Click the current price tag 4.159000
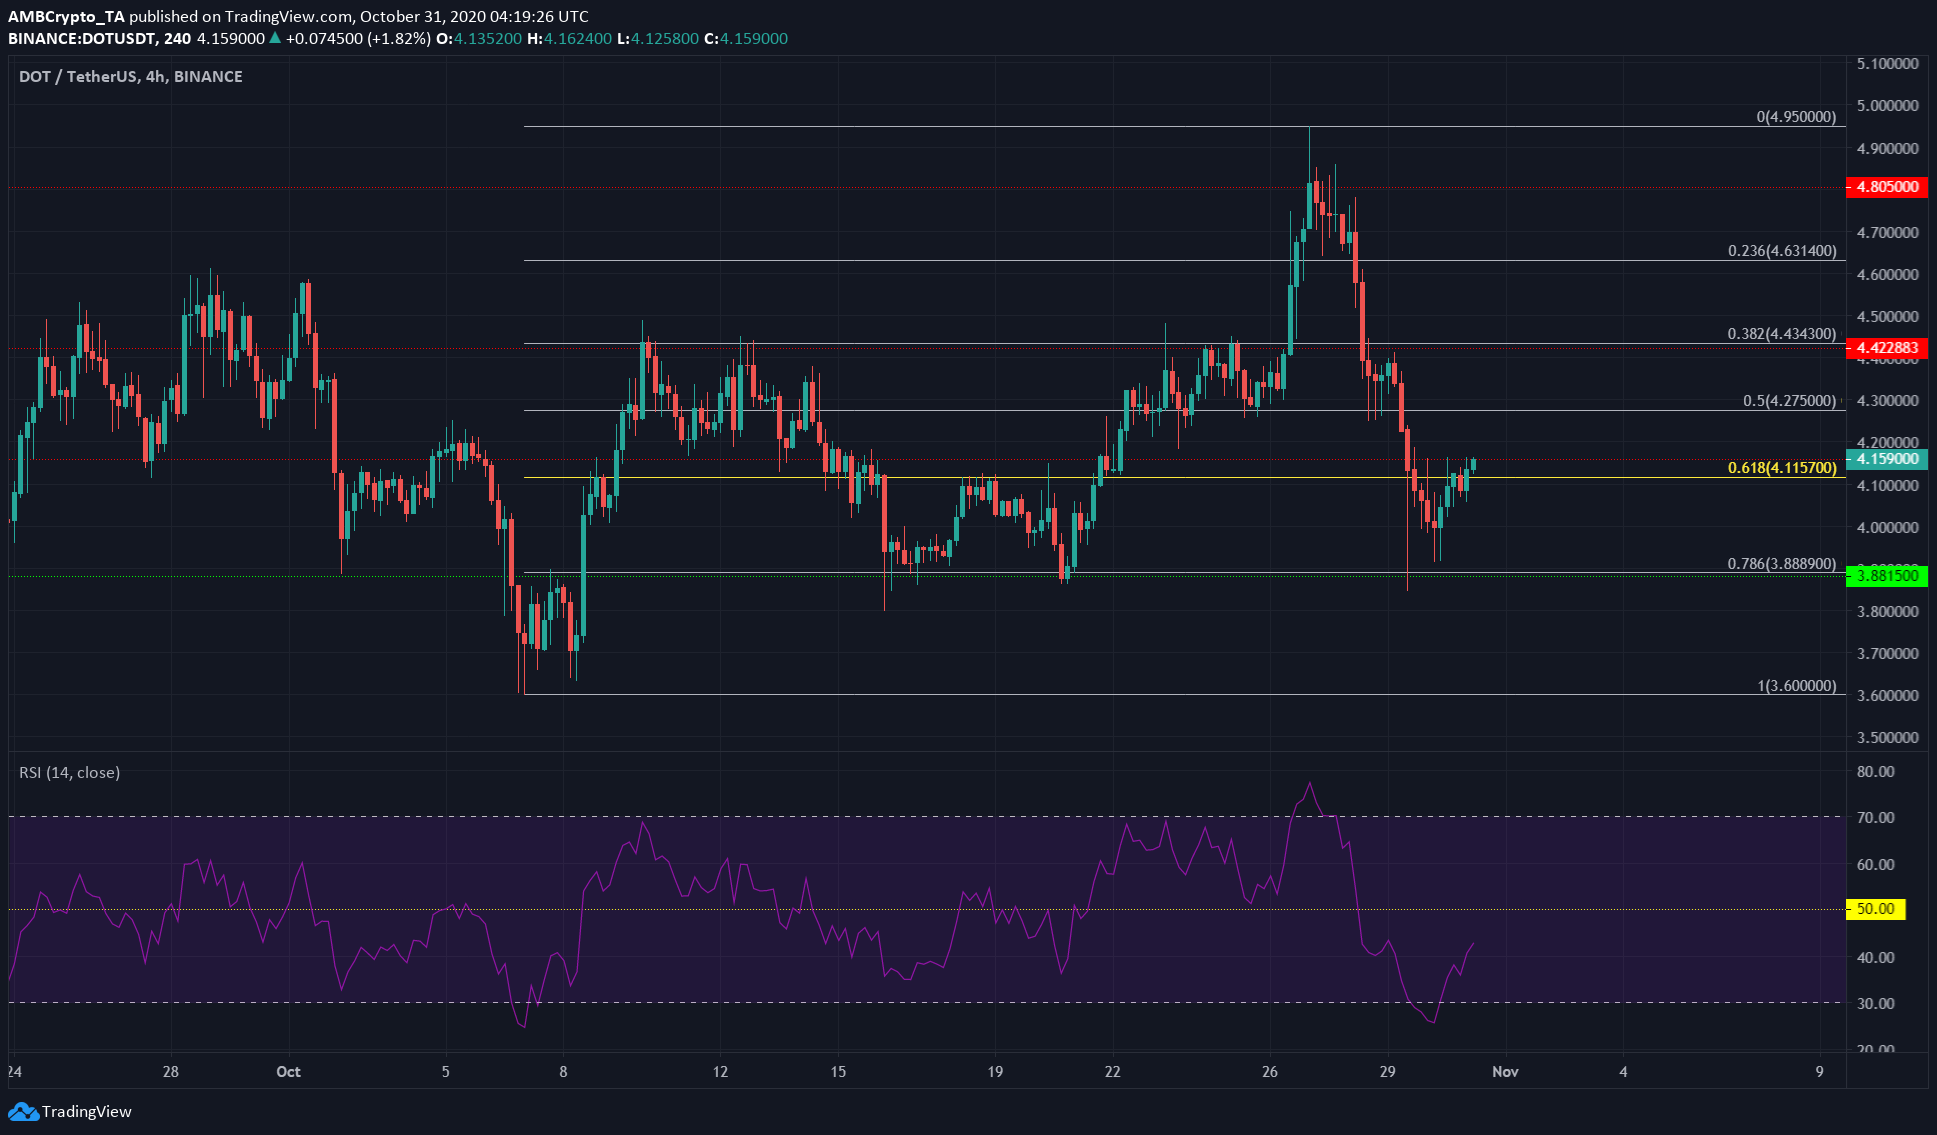 (x=1886, y=459)
